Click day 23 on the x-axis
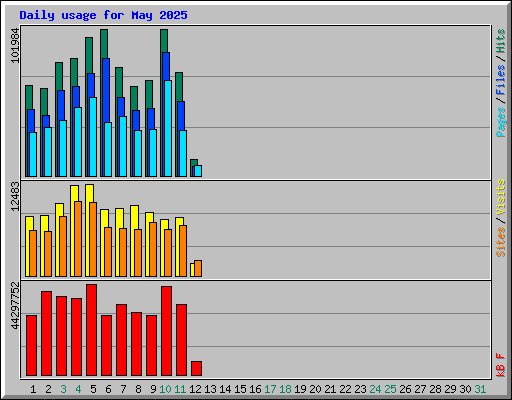The image size is (512, 400). coord(360,389)
